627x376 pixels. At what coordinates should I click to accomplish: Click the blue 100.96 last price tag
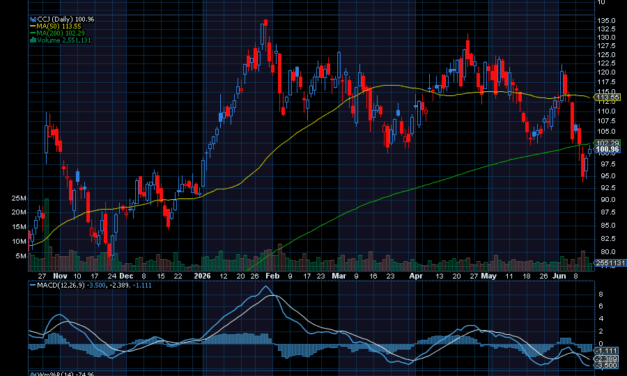607,150
